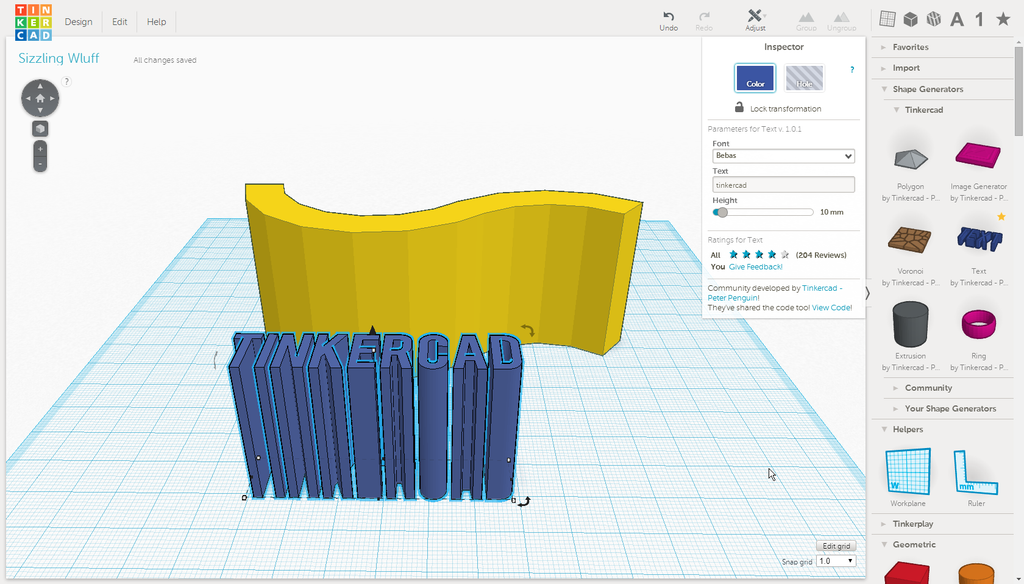Screen dimensions: 1024x584
Task: Open the Adjust tools icon
Action: click(x=755, y=16)
